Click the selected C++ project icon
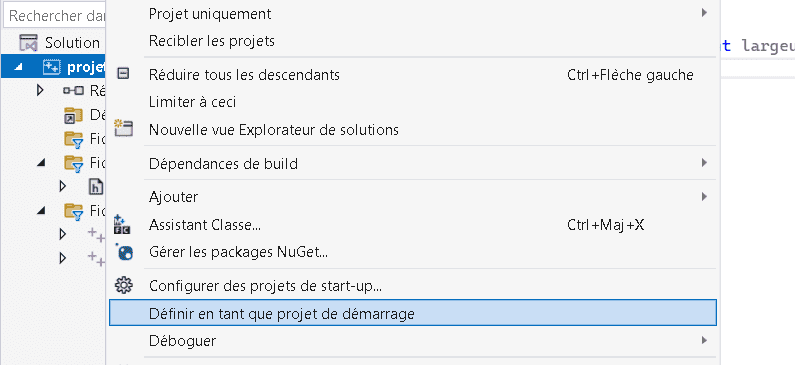 point(52,67)
